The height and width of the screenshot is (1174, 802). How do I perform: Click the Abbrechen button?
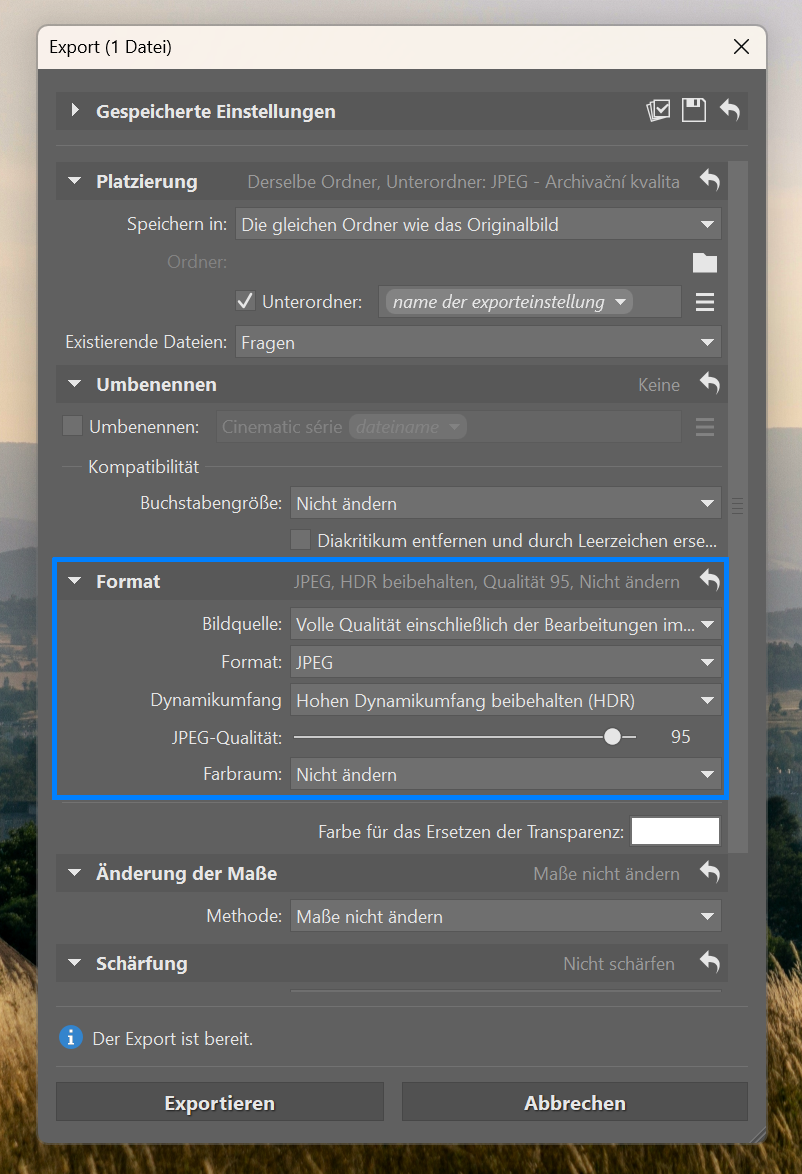575,1103
